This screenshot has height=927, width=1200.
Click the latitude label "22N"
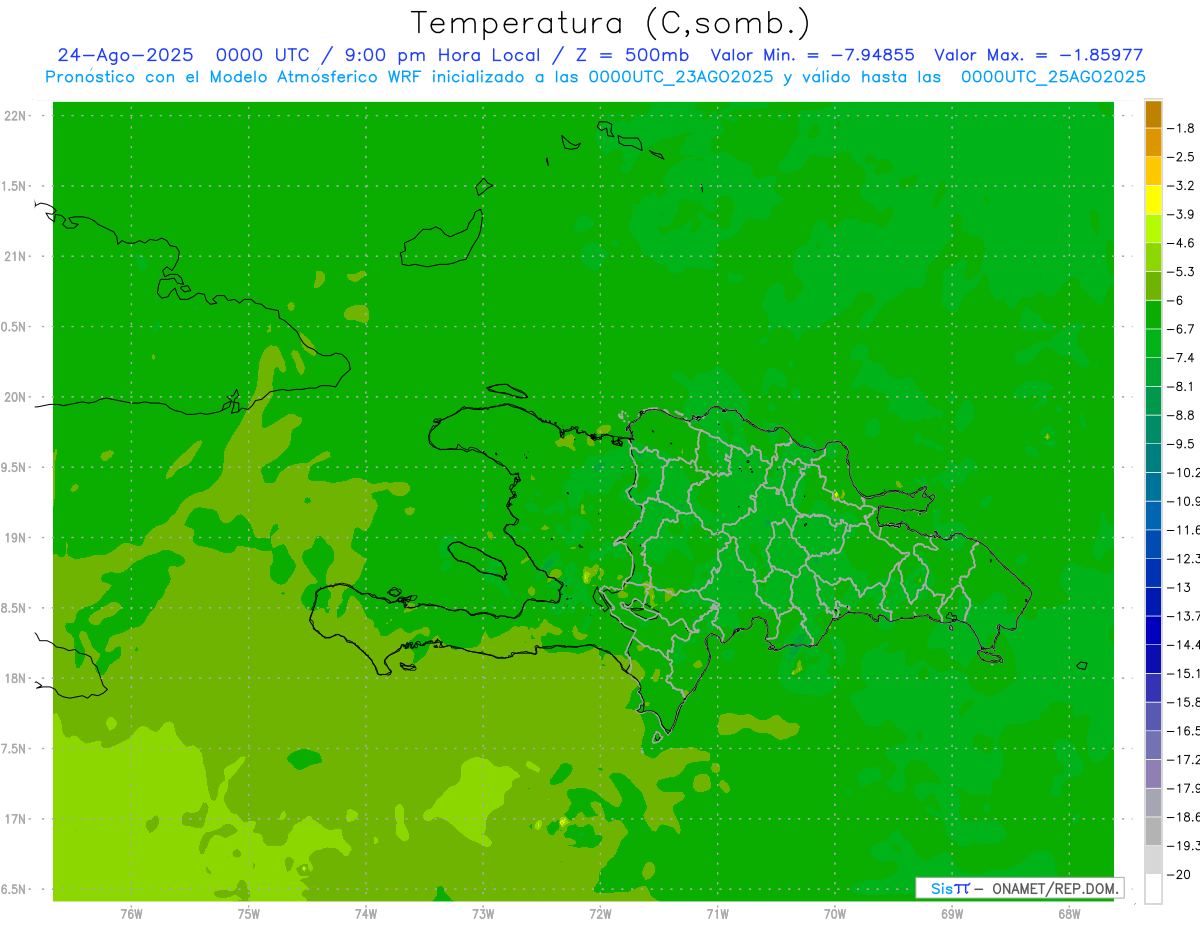(x=15, y=116)
